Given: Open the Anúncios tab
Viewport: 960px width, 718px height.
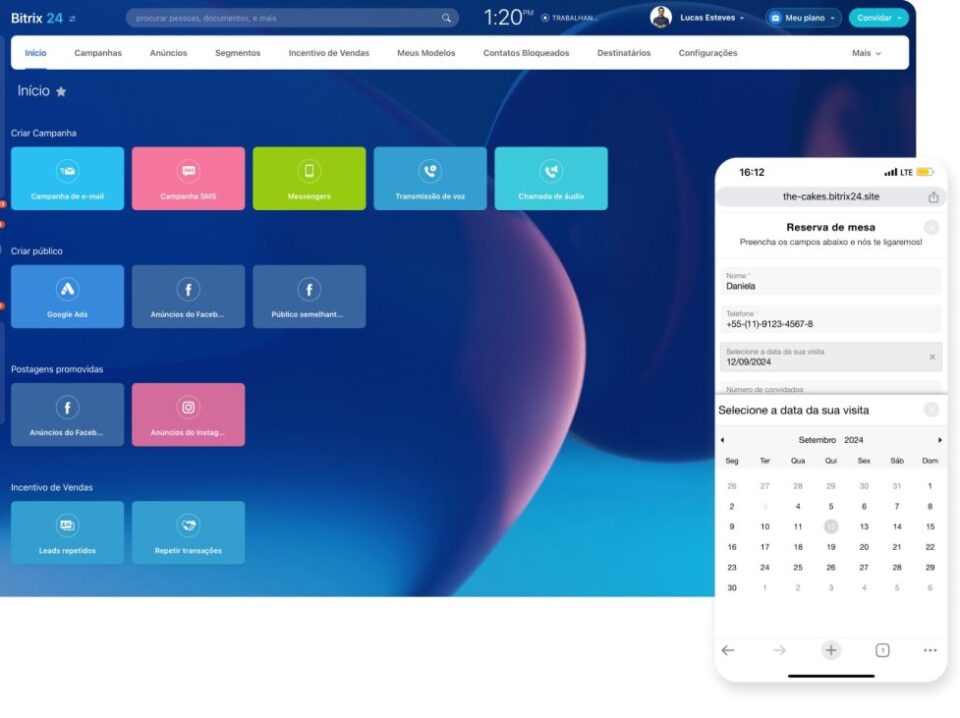Looking at the screenshot, I should click(x=168, y=53).
